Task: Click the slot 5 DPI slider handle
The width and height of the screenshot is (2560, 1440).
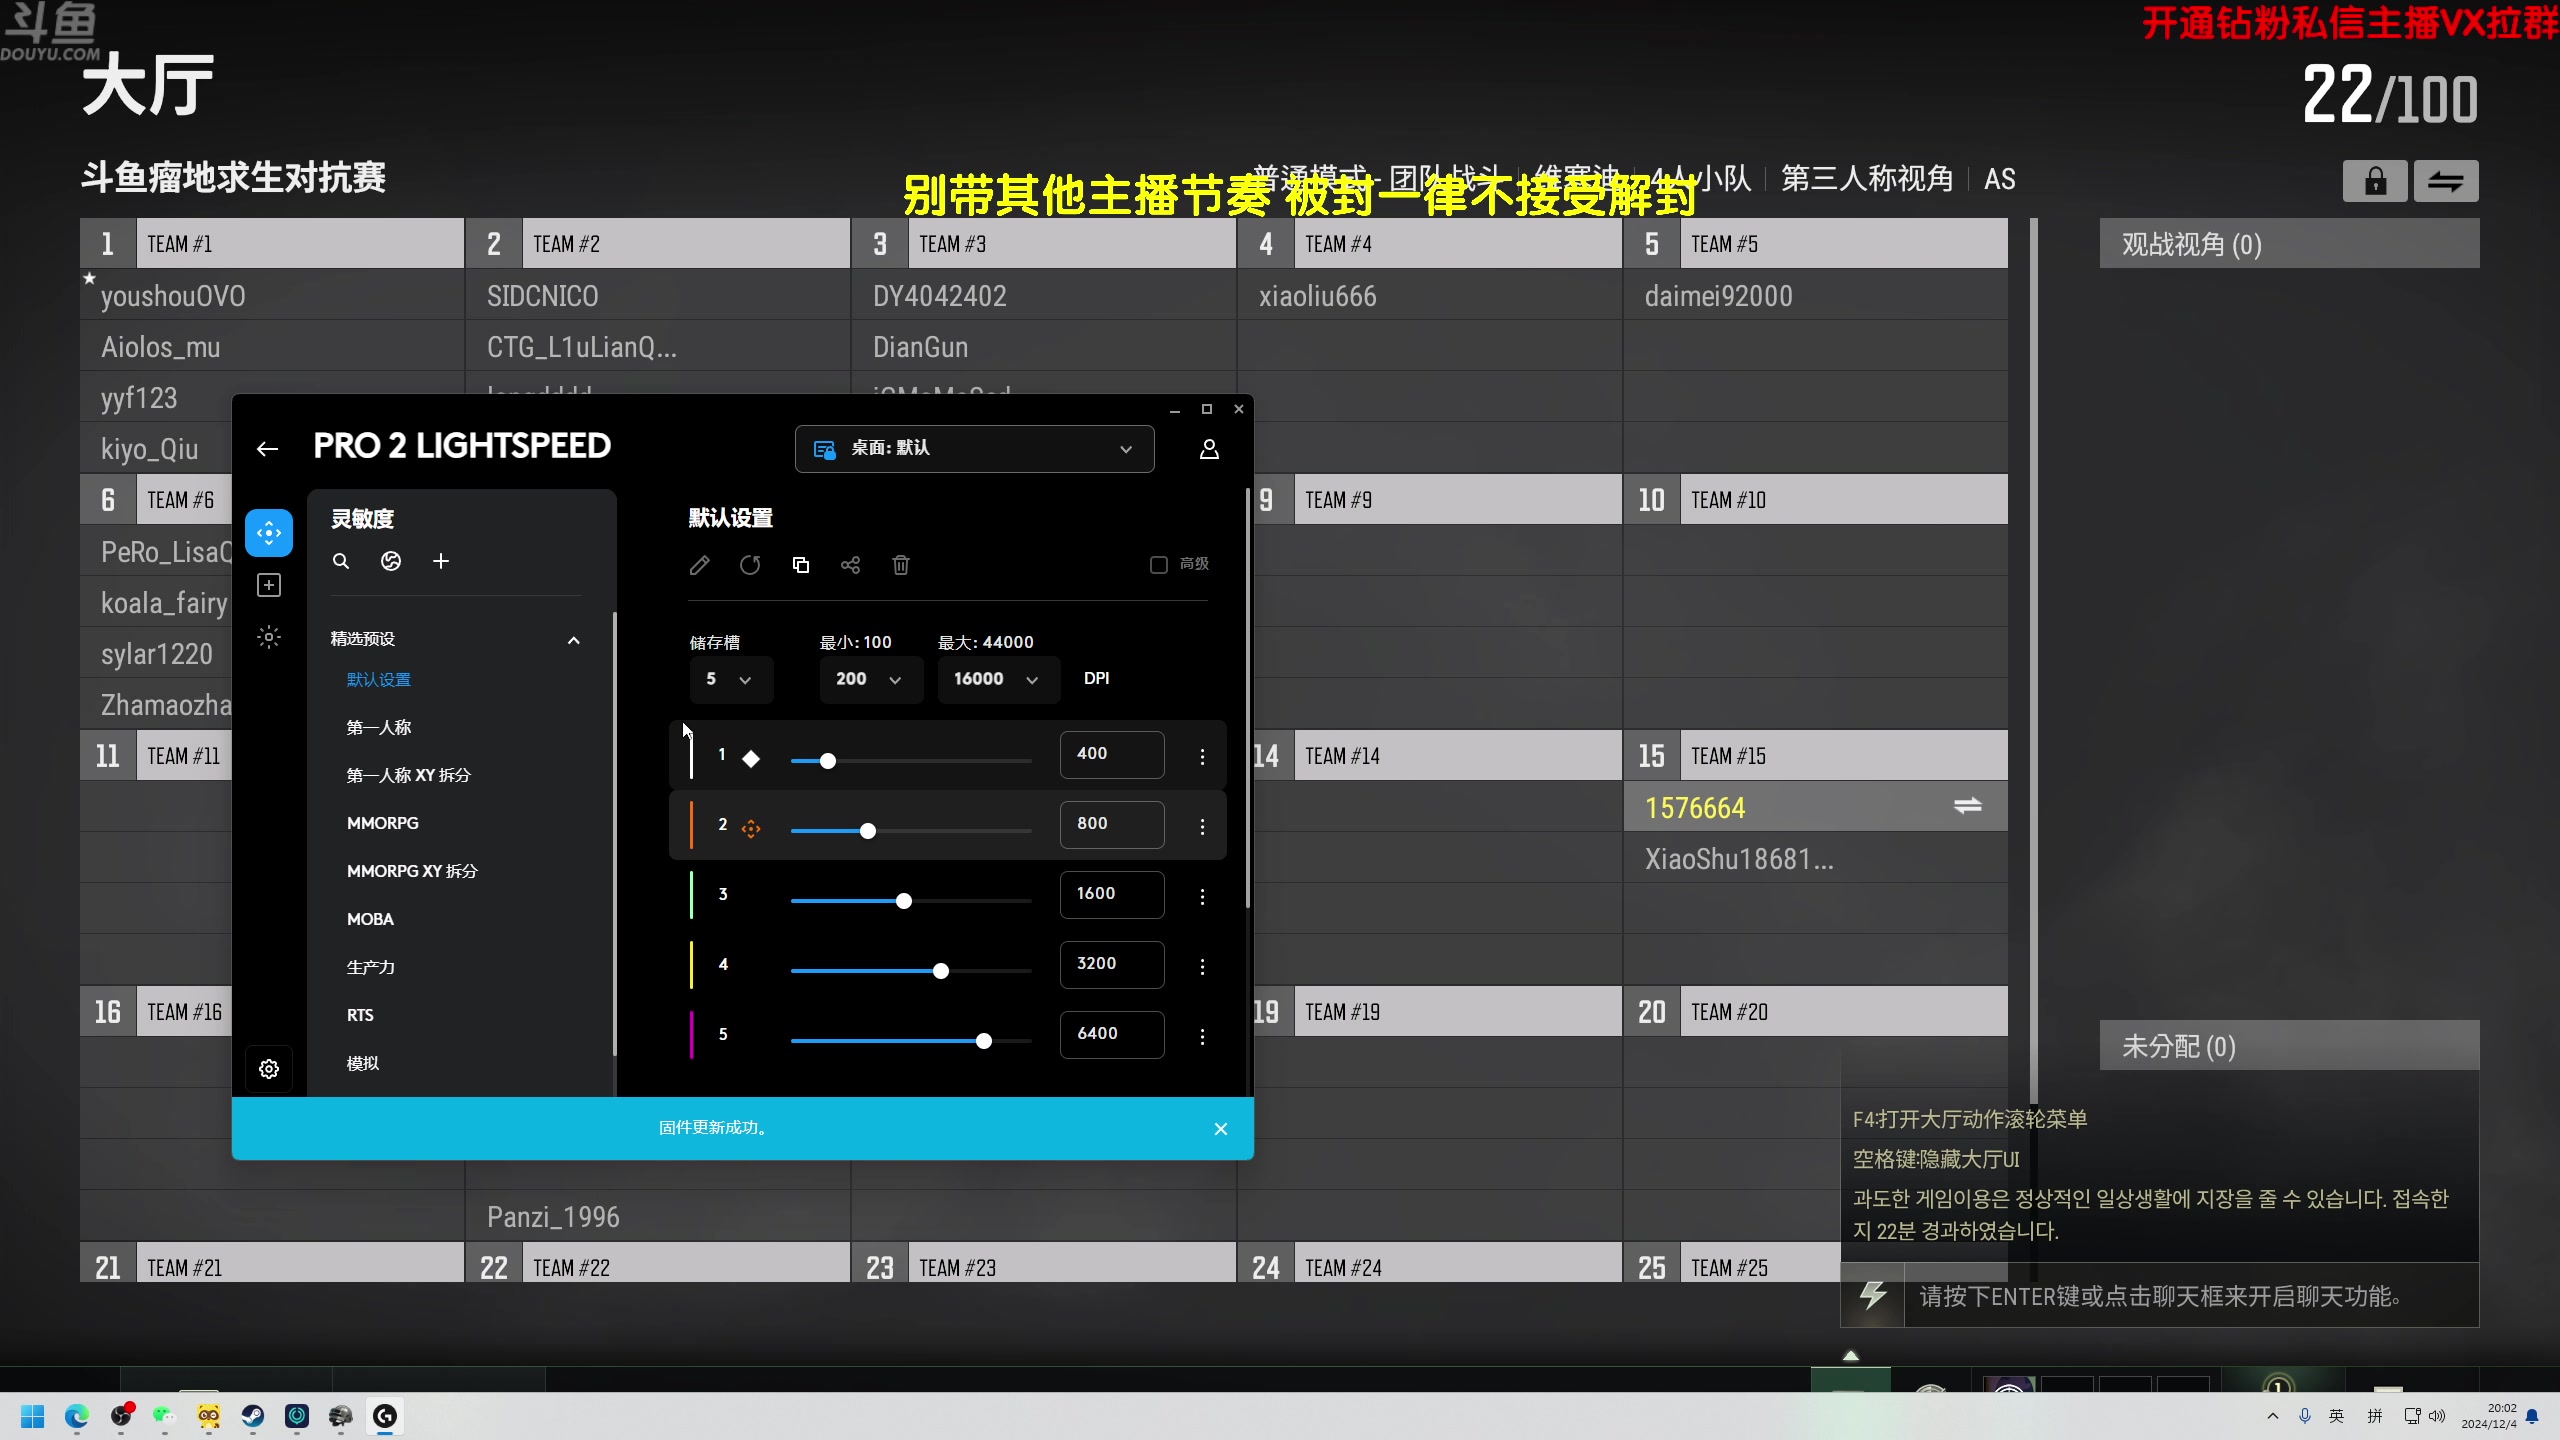Action: [984, 1041]
